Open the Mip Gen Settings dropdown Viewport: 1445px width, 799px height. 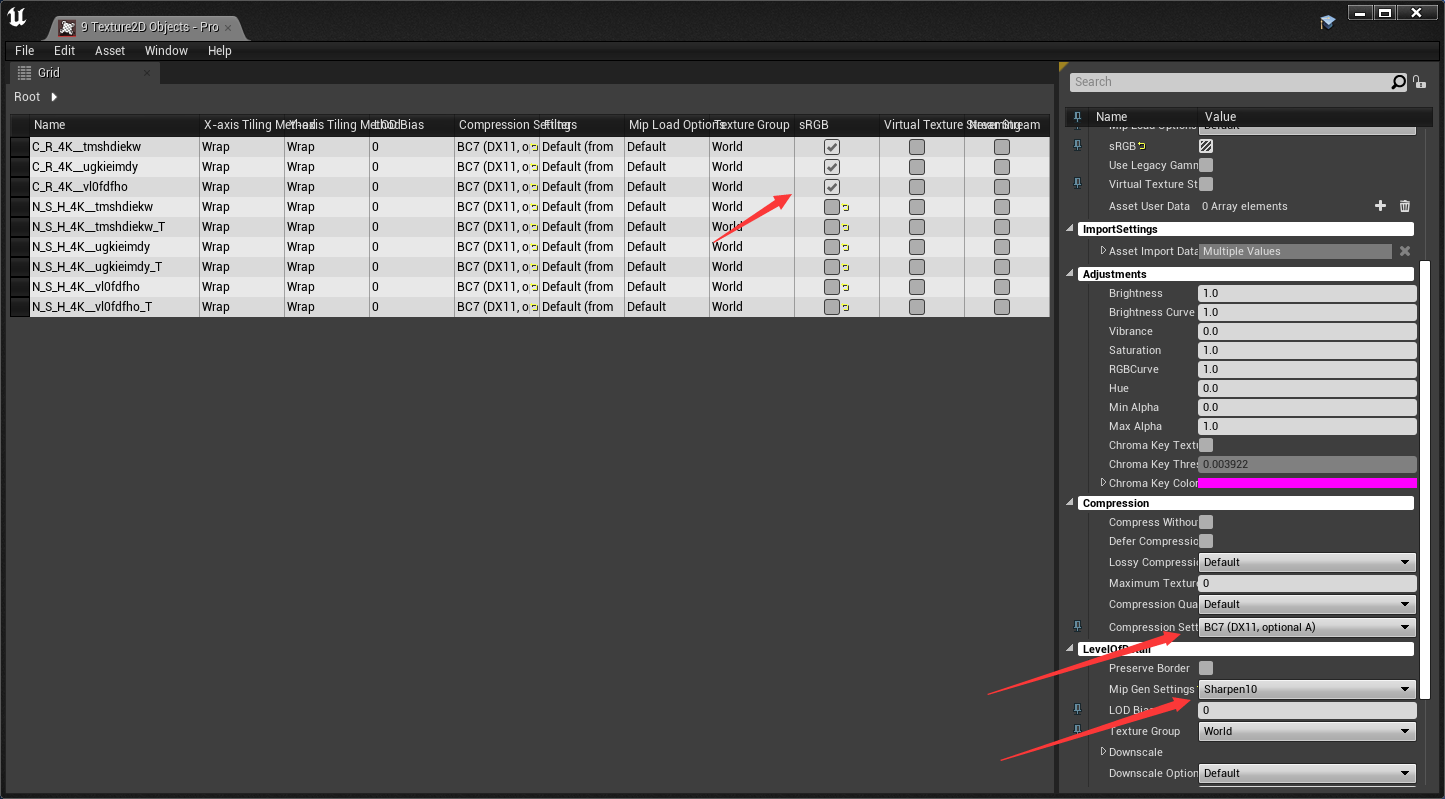[x=1306, y=689]
